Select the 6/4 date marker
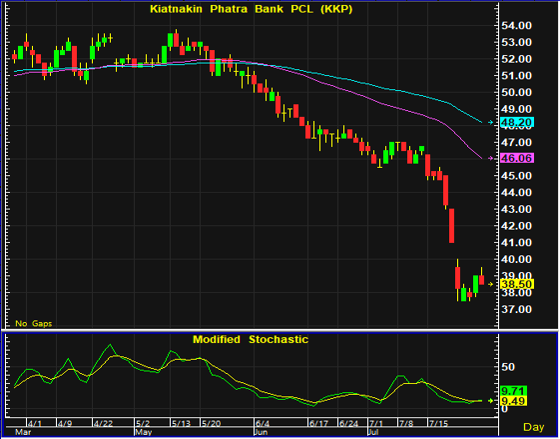Screen dimensions: 560x439 coord(263,424)
